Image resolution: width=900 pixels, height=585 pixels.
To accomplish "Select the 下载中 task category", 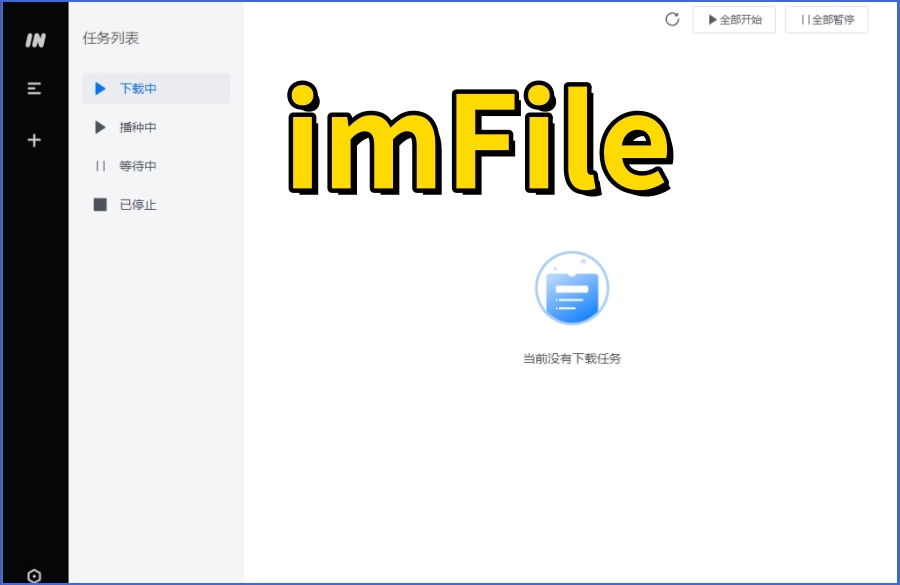I will click(156, 88).
